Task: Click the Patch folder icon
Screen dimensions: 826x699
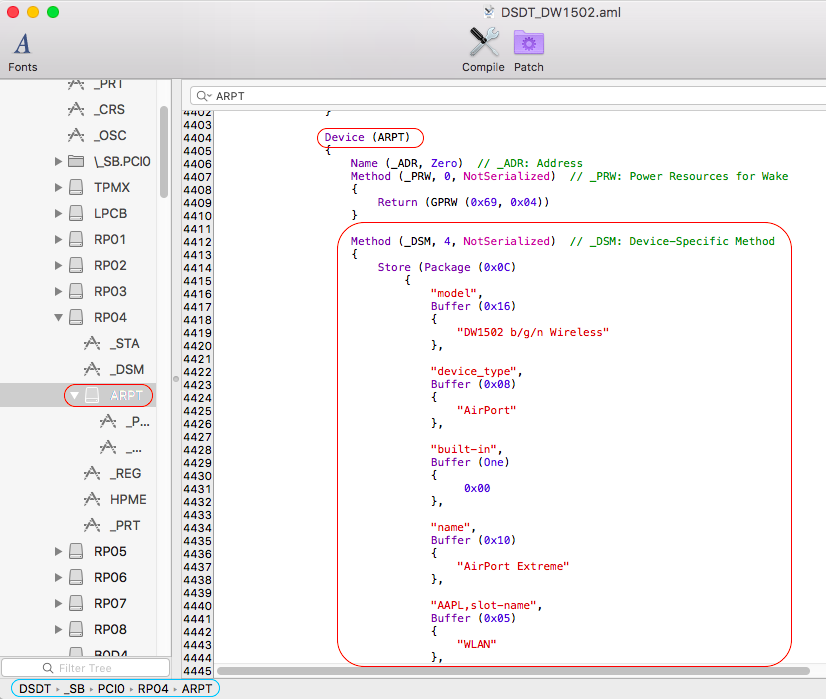Action: (x=528, y=43)
